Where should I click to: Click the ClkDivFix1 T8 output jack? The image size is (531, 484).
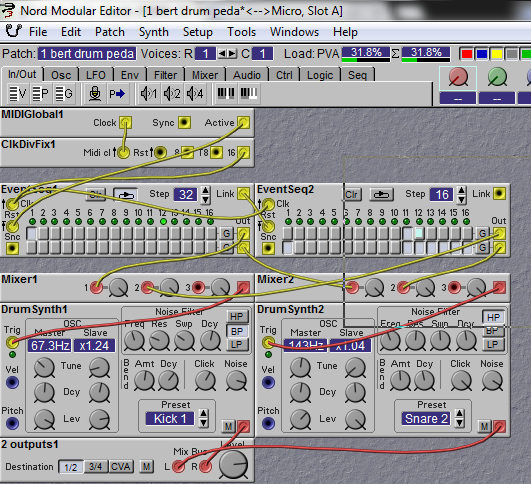coord(216,152)
